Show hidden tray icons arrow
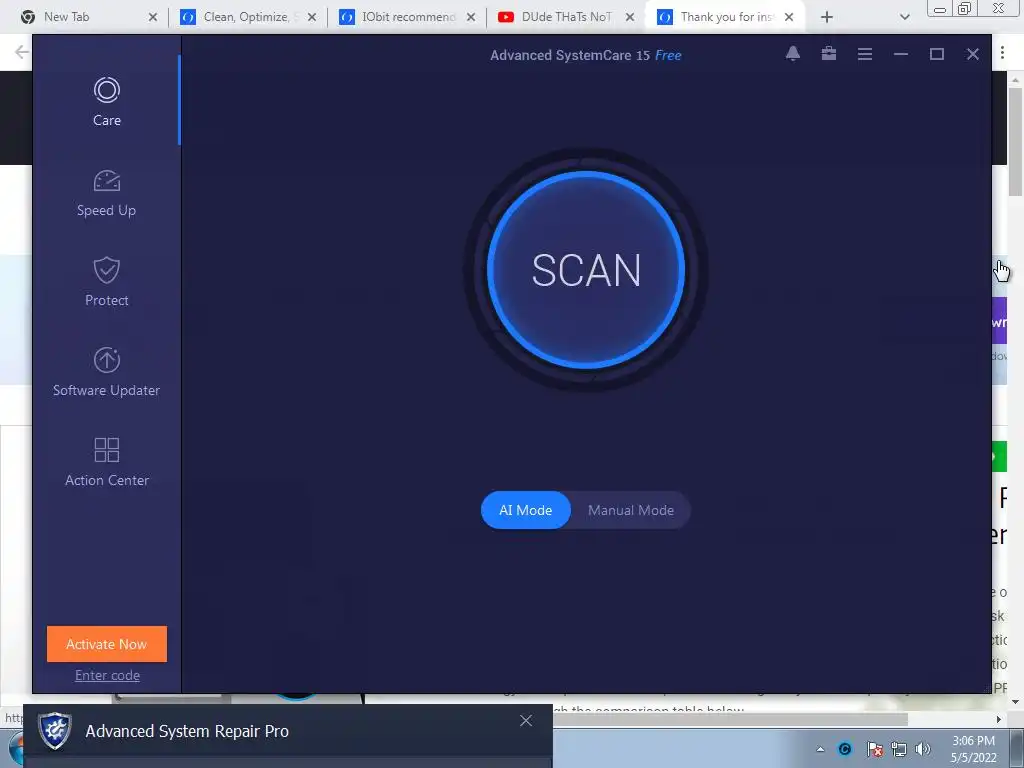This screenshot has width=1024, height=768. pyautogui.click(x=820, y=749)
